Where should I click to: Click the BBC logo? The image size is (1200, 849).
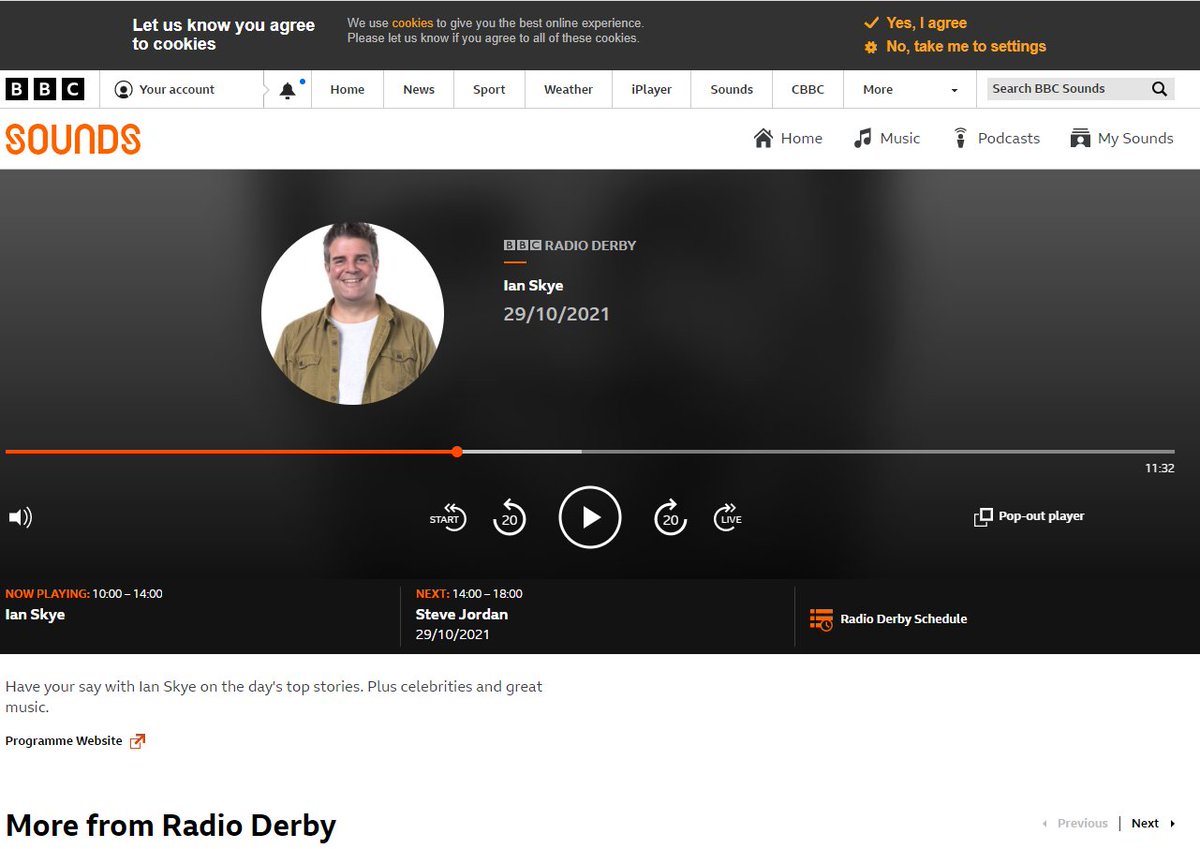(x=45, y=89)
